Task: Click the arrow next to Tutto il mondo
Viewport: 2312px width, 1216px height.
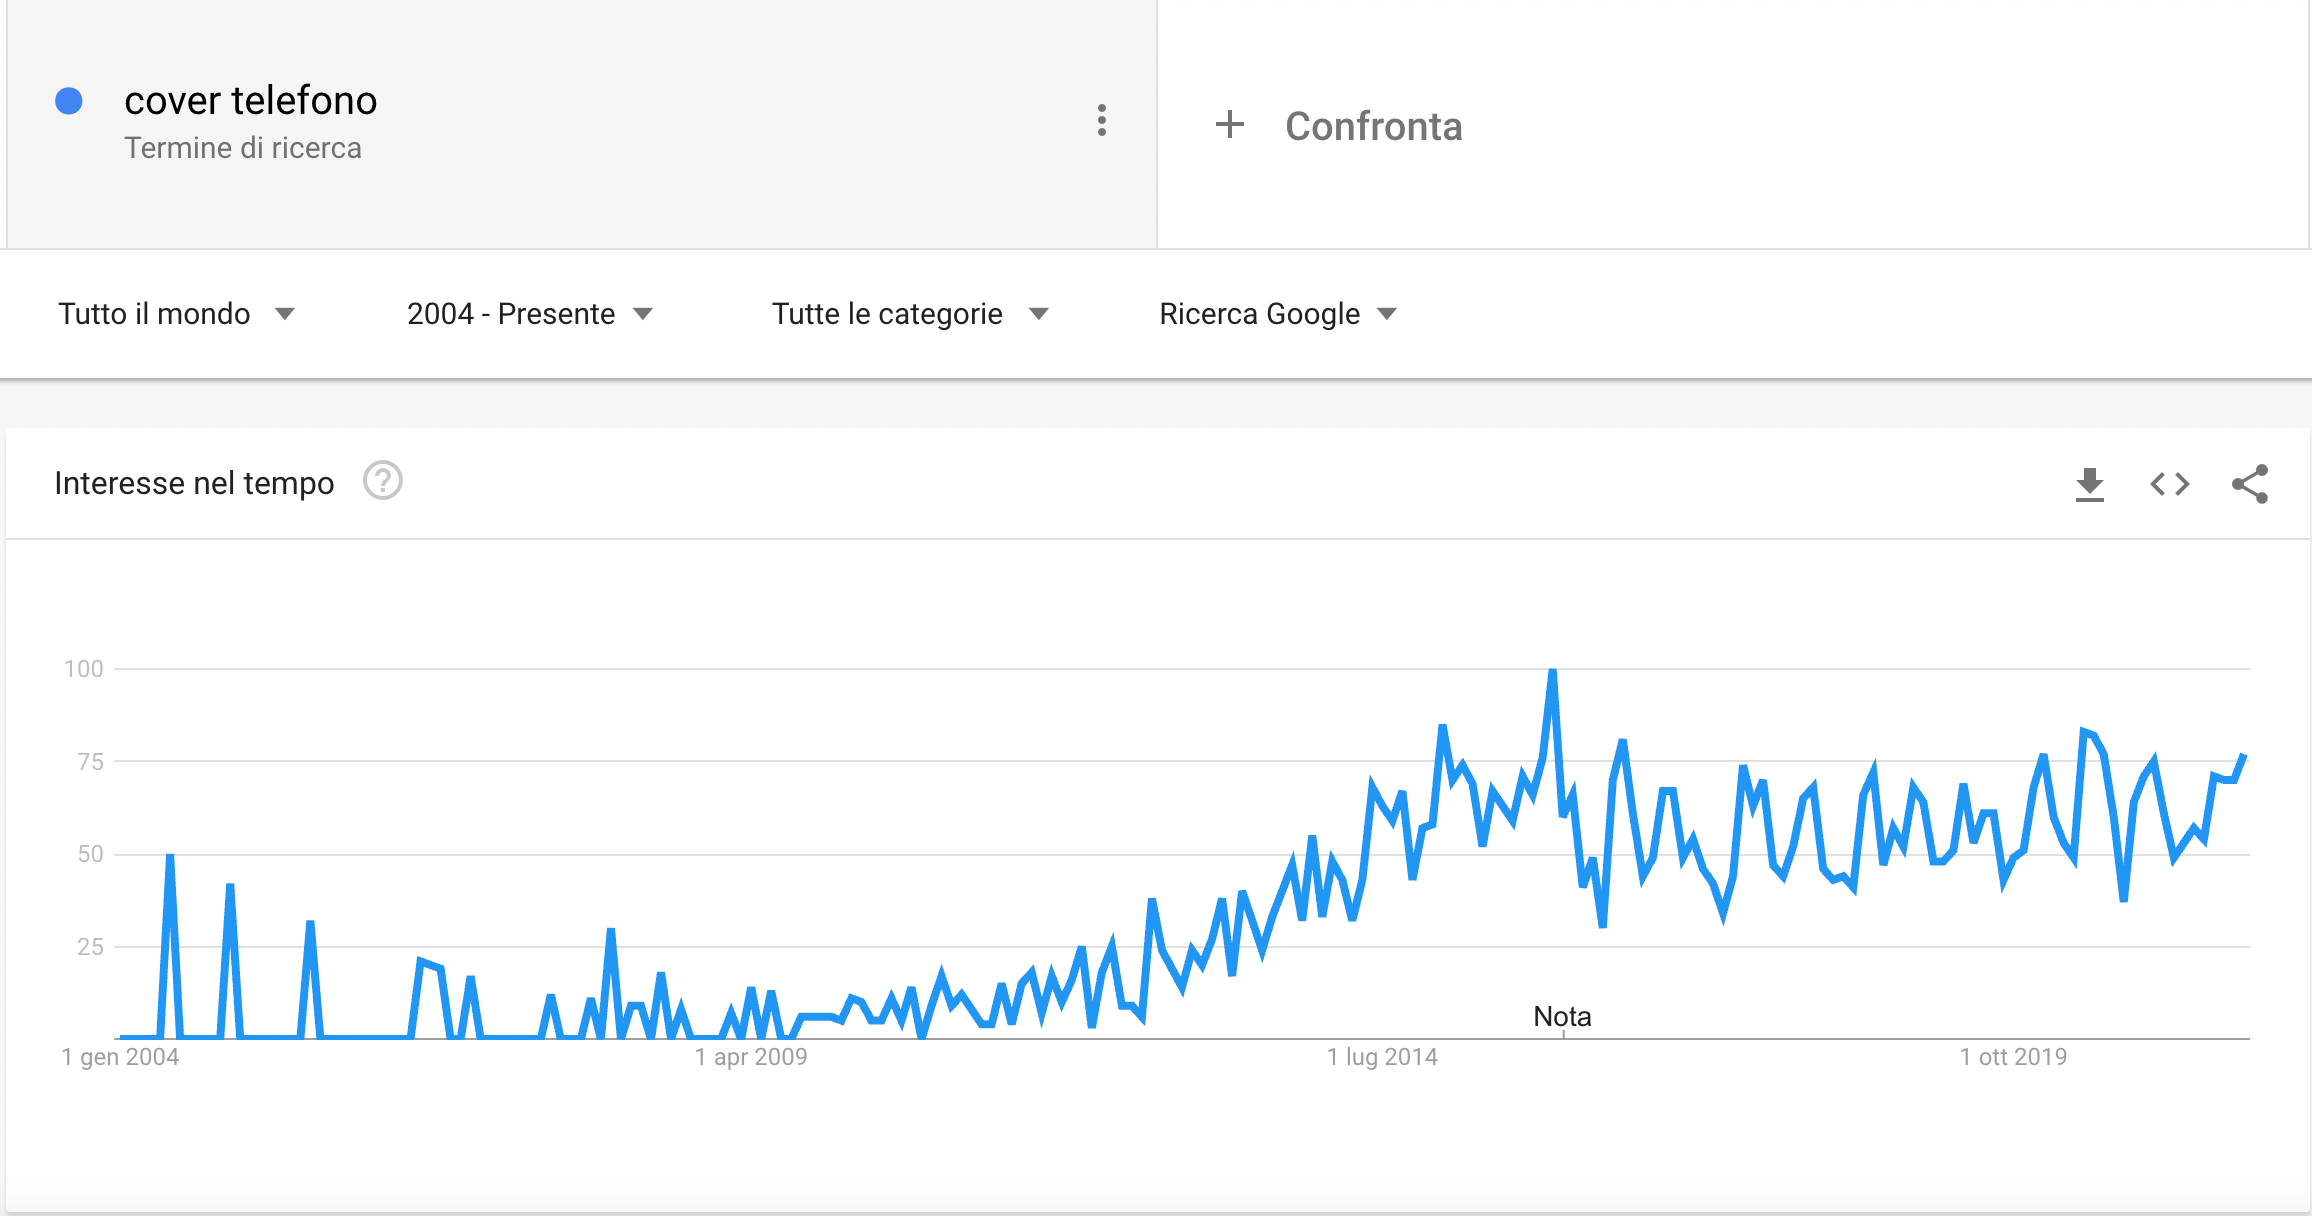Action: (x=285, y=314)
